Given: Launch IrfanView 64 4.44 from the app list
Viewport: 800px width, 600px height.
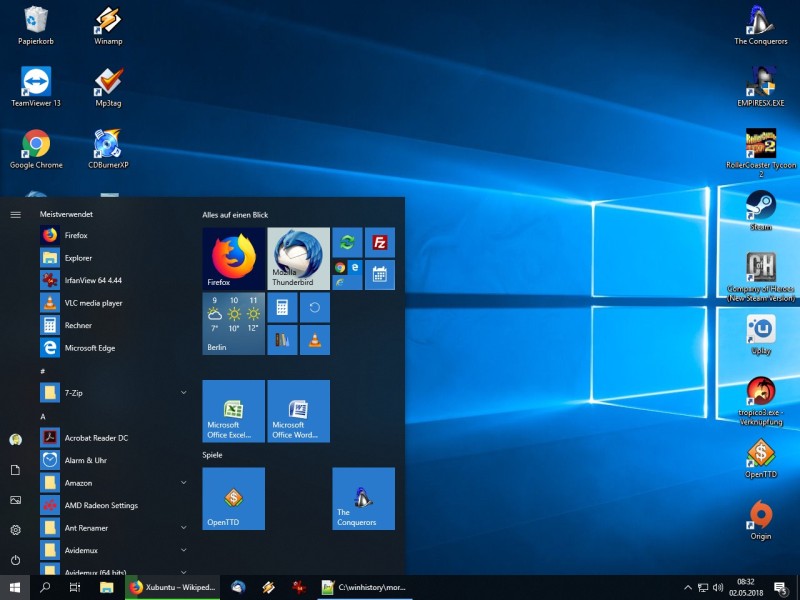Looking at the screenshot, I should pos(113,280).
